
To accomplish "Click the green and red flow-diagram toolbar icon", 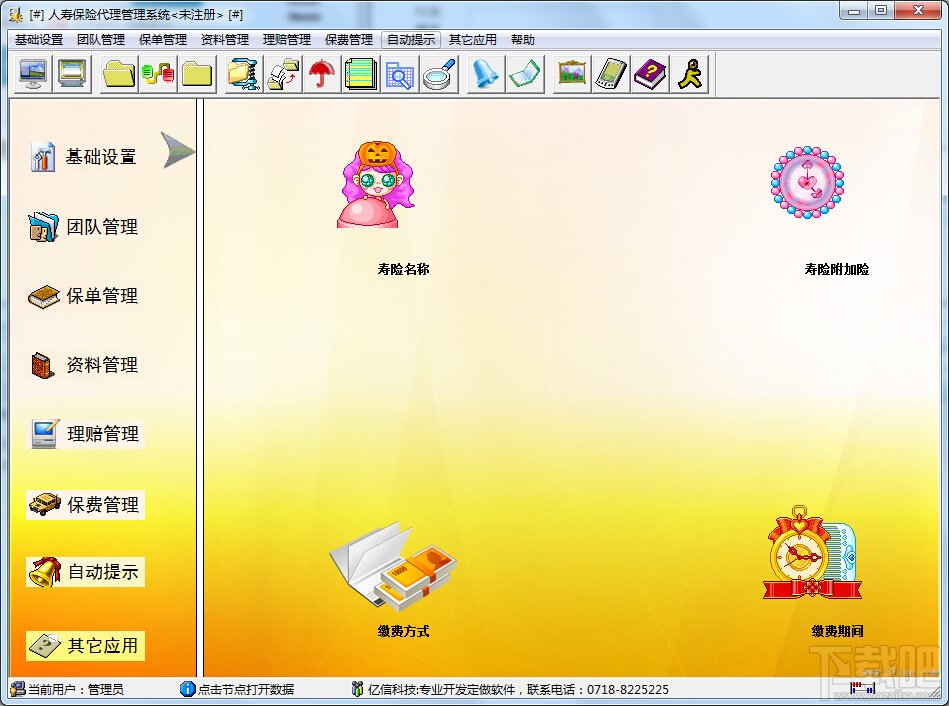I will click(158, 74).
